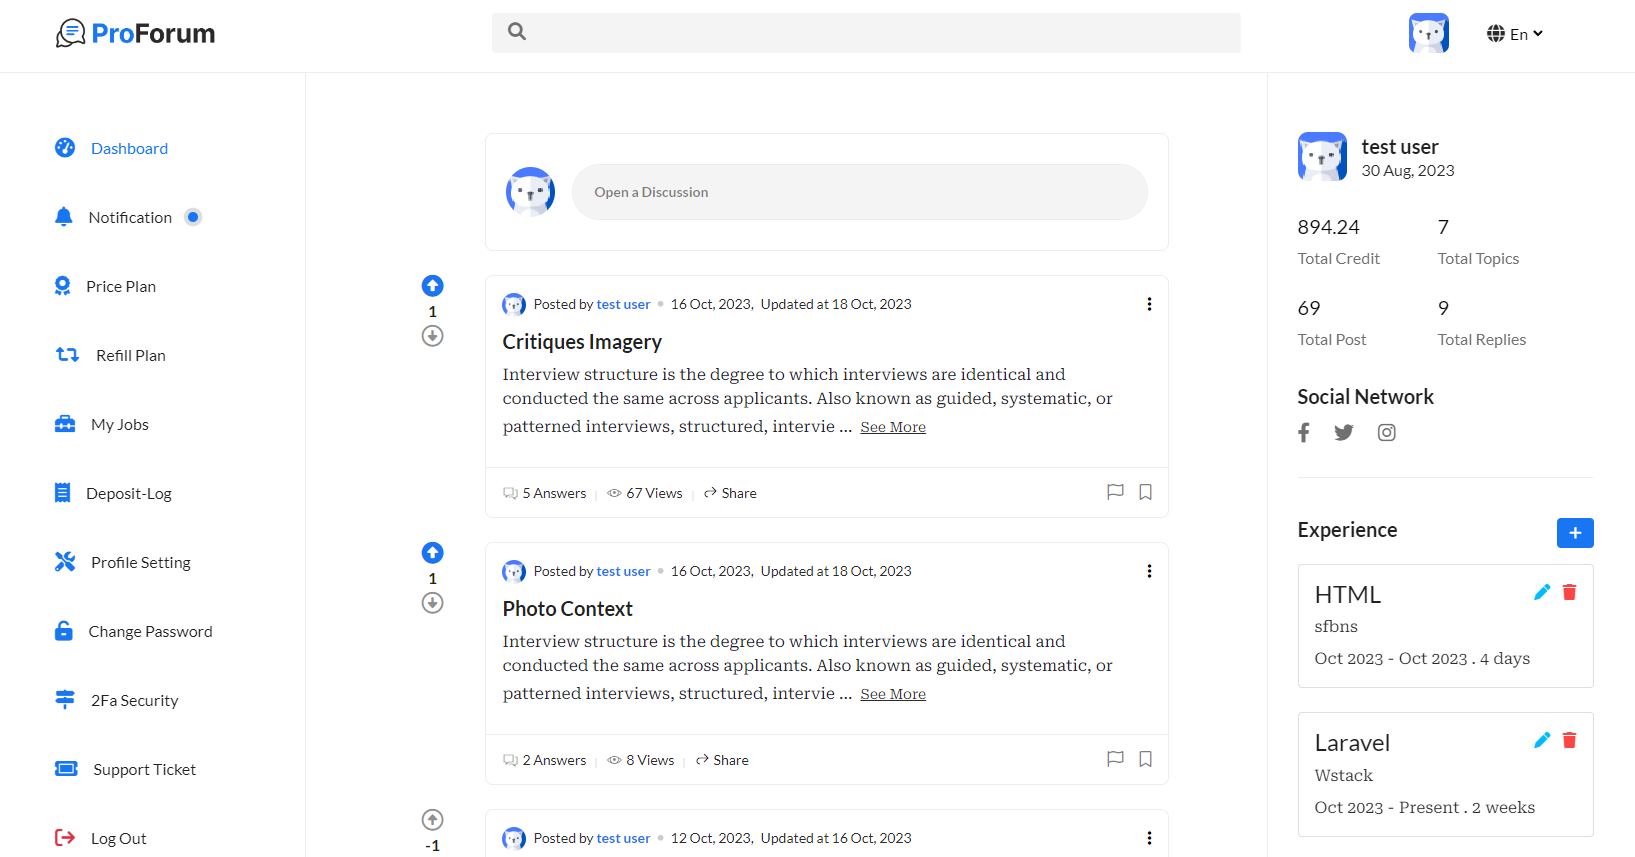Open options menu for Critiques Imagery post
The height and width of the screenshot is (857, 1635).
tap(1149, 304)
